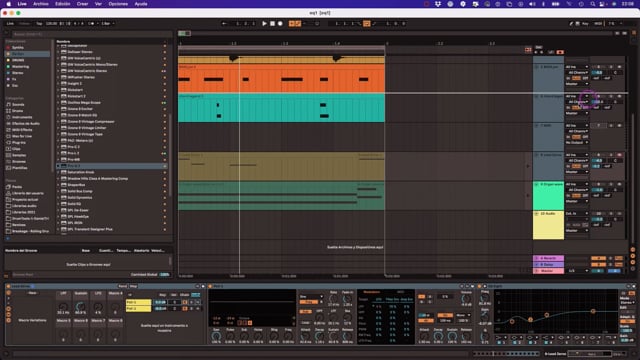Click the Tap tempo button
This screenshot has width=640, height=360.
[39, 24]
